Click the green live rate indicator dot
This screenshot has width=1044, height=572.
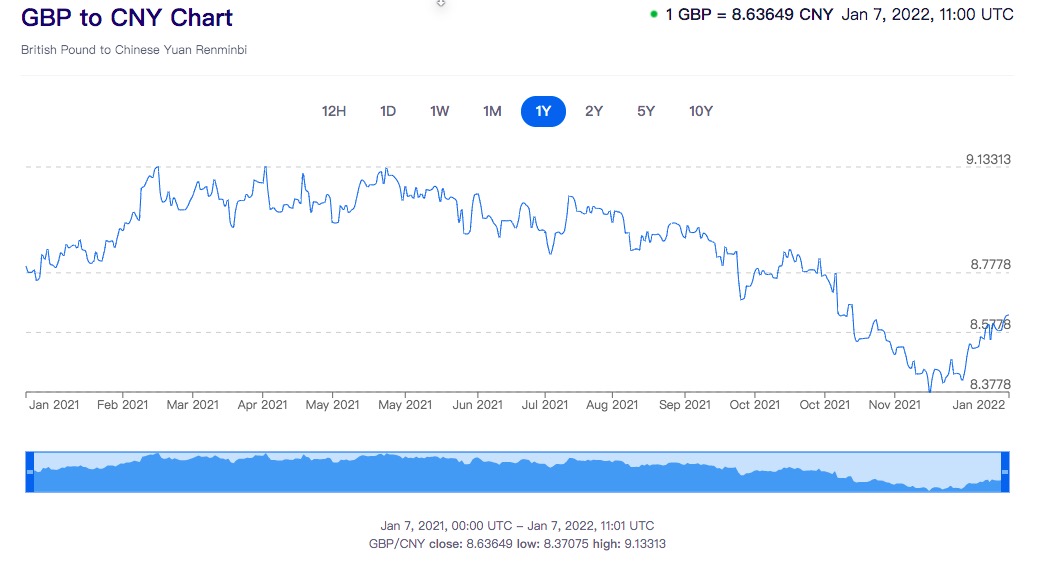[653, 15]
